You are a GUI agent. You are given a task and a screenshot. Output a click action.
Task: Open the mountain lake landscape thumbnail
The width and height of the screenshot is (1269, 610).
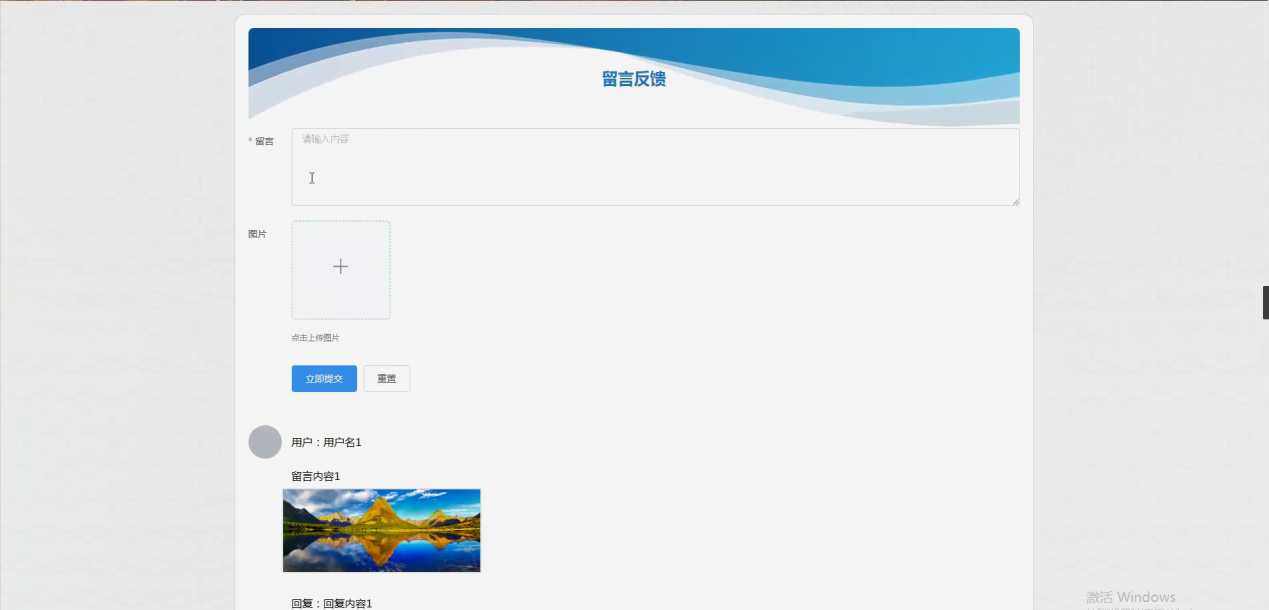point(381,530)
